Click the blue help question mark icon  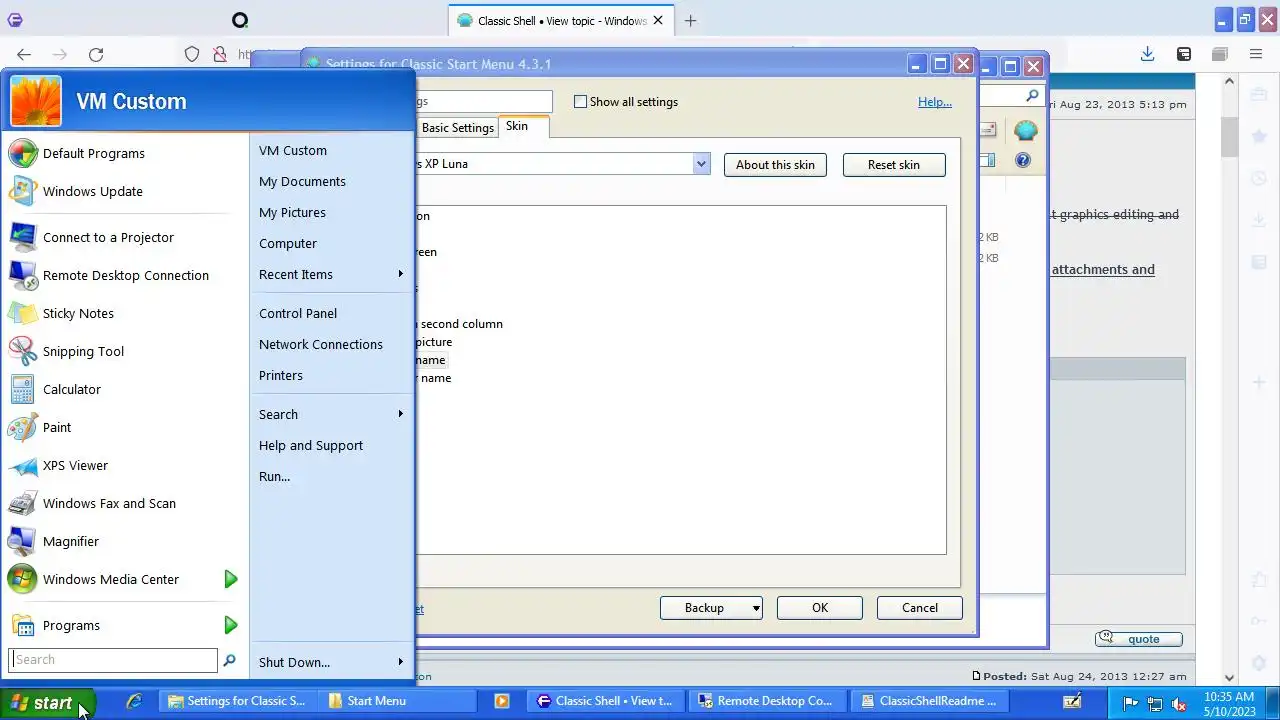1022,160
